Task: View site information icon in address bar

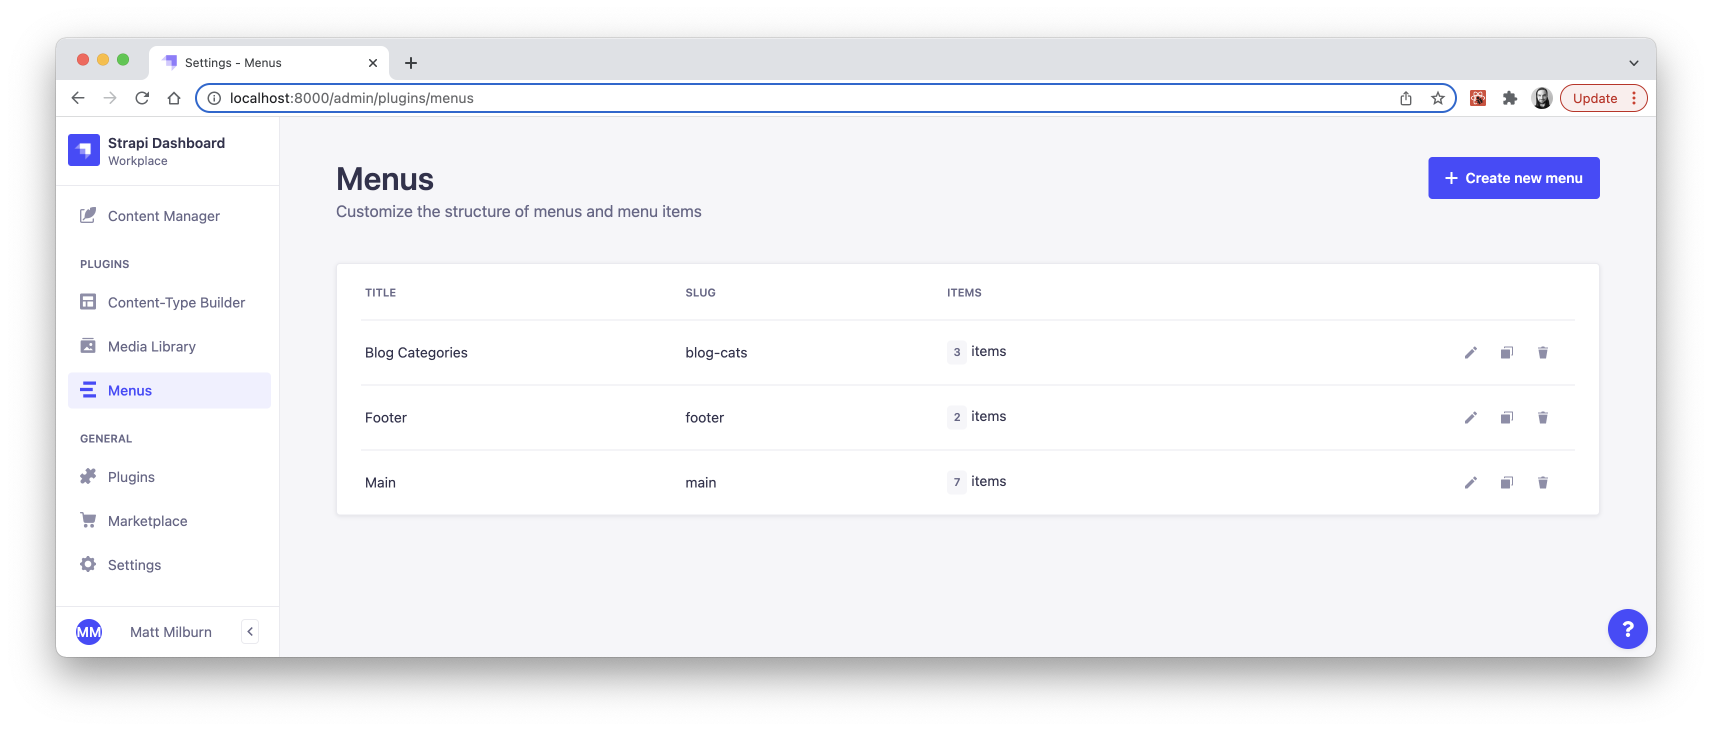Action: pos(214,98)
